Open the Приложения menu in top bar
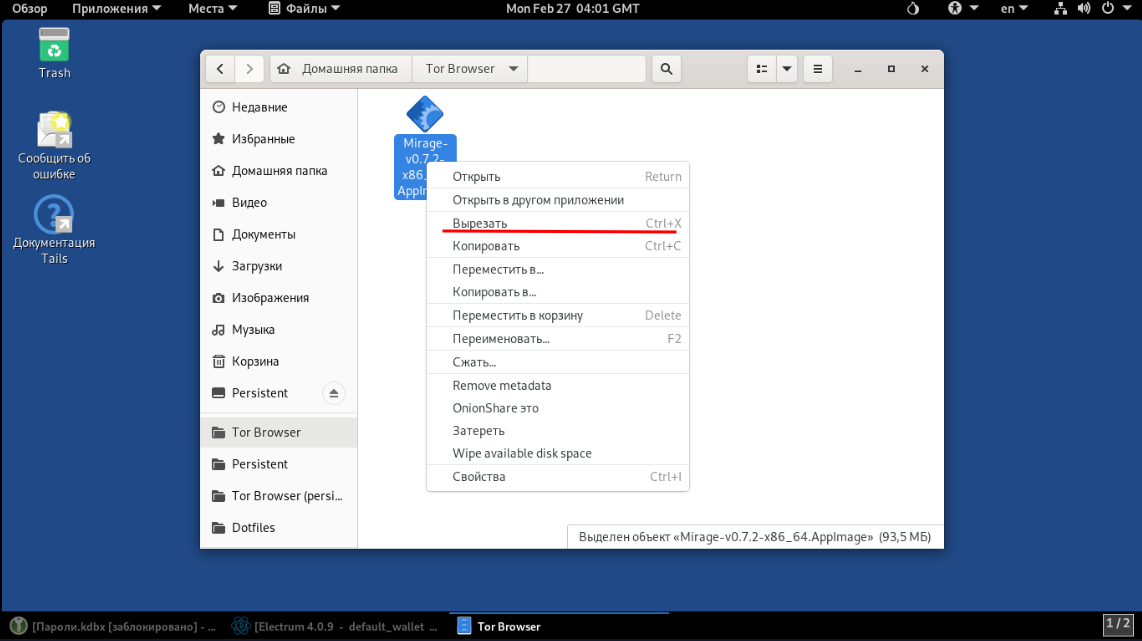This screenshot has width=1142, height=641. pyautogui.click(x=116, y=8)
